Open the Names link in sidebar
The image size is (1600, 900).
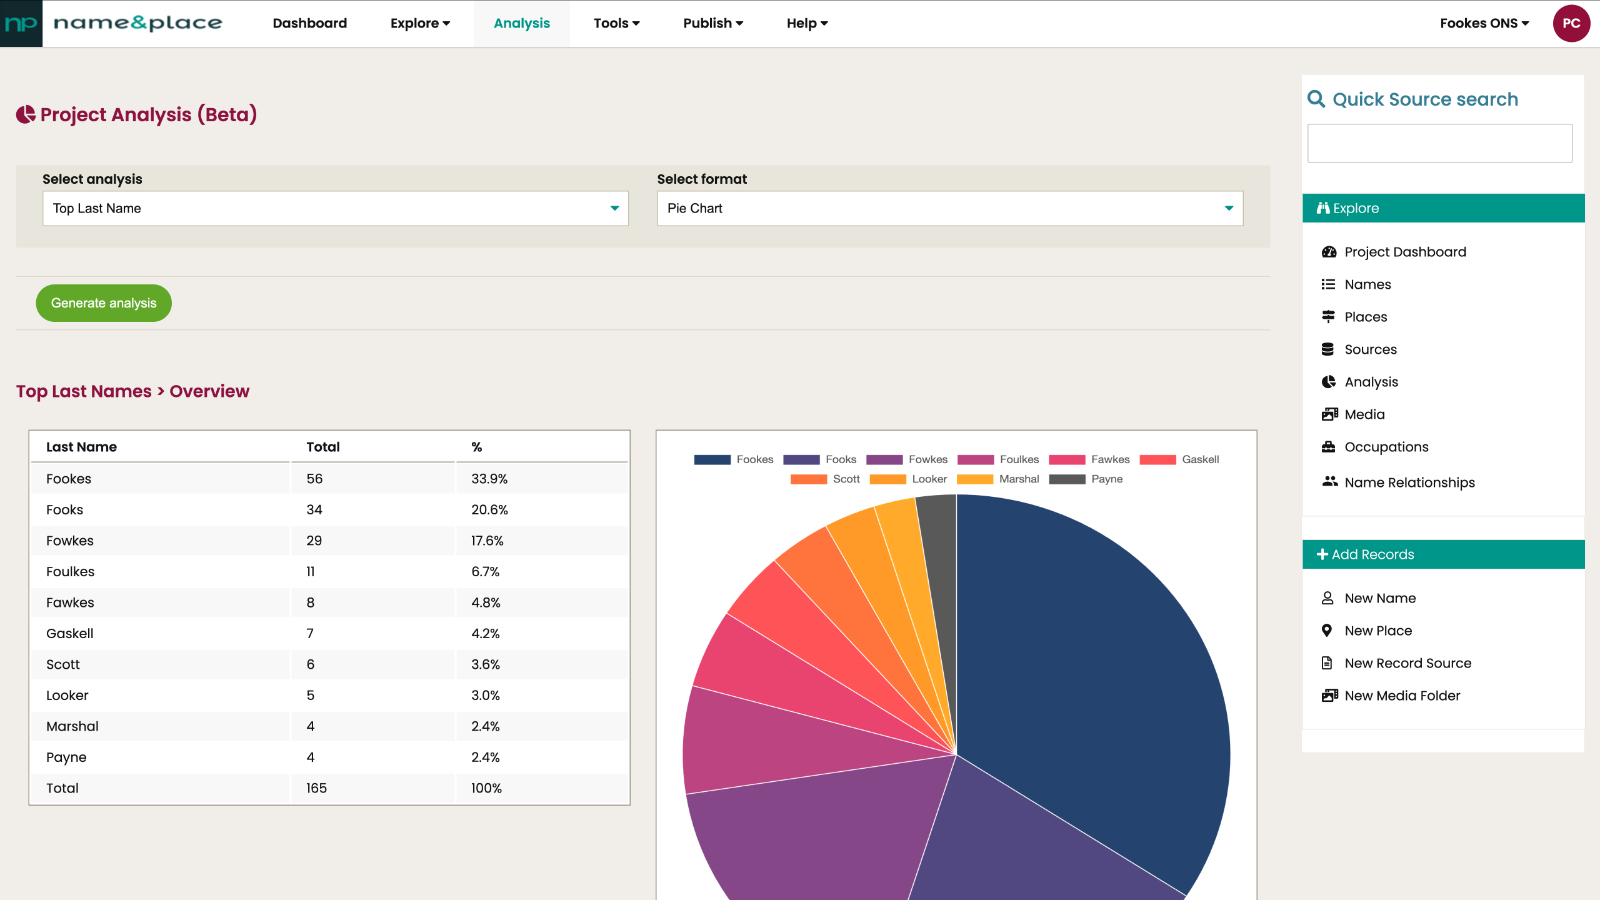pyautogui.click(x=1367, y=284)
